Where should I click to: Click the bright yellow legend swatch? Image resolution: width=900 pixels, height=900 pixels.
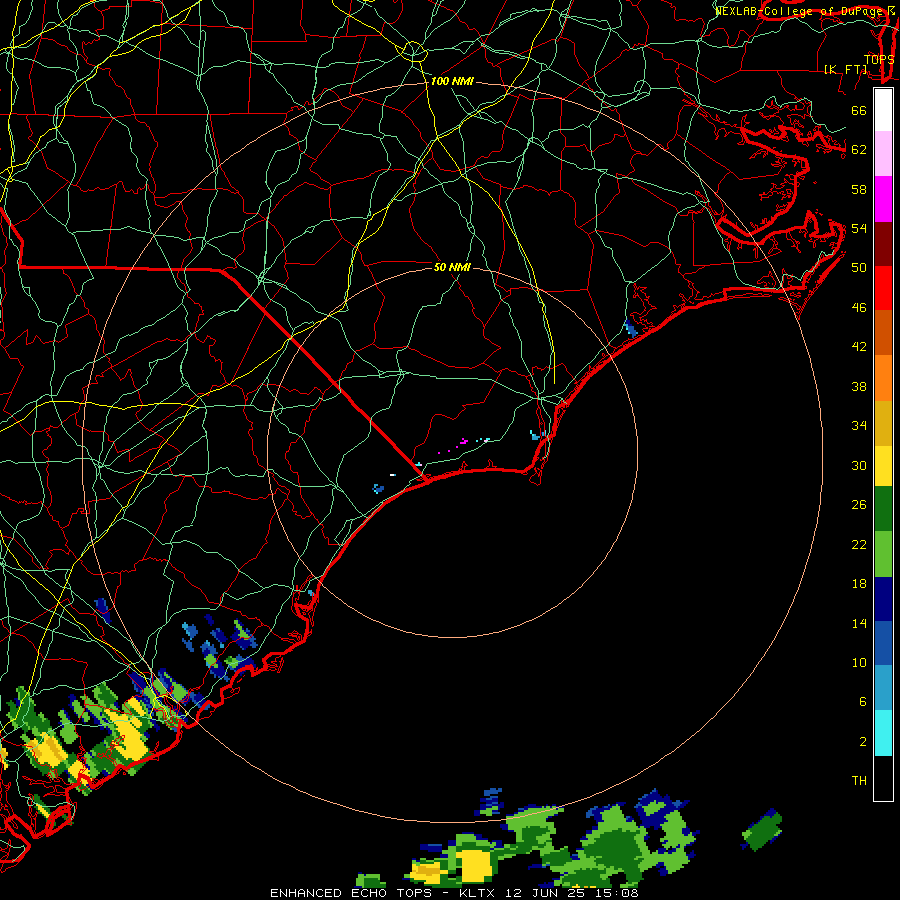[x=883, y=465]
